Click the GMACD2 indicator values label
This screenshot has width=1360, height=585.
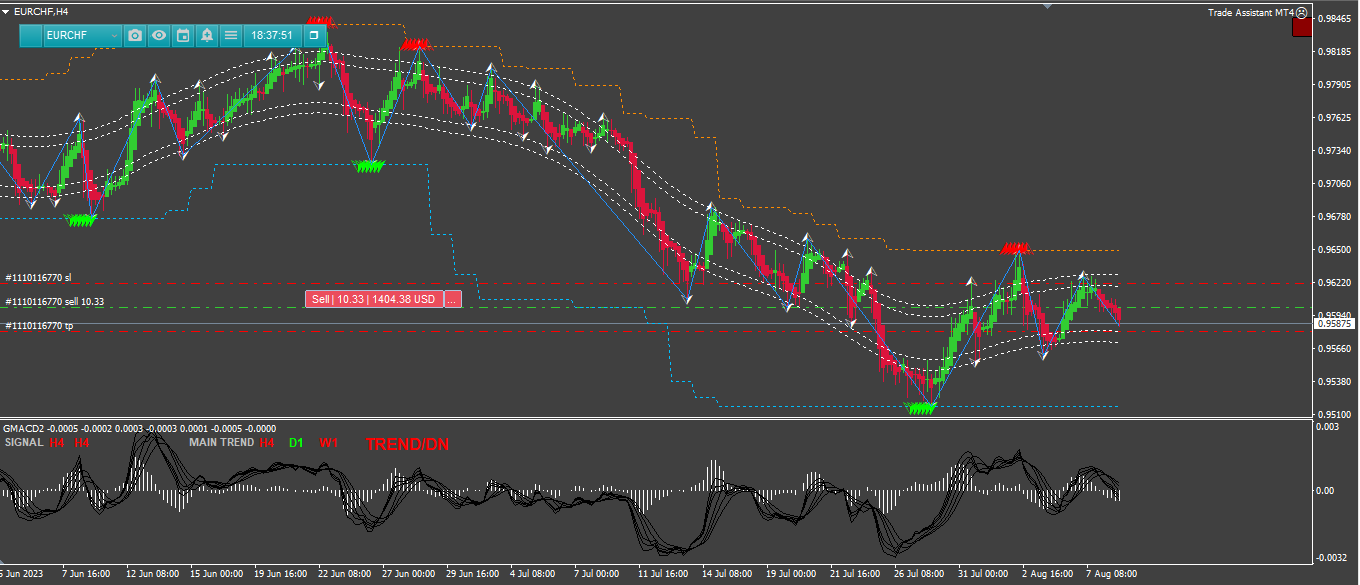pos(140,428)
